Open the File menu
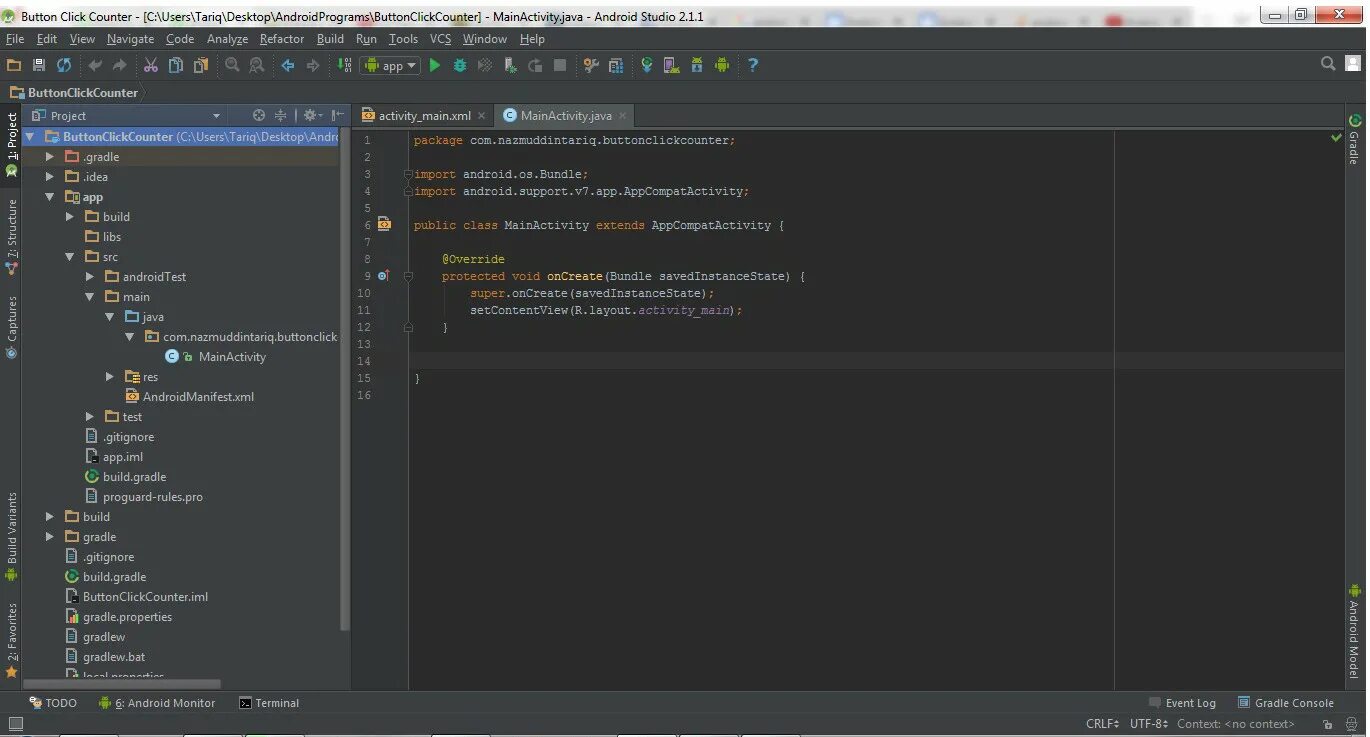Screen dimensions: 1370x737 [x=15, y=39]
